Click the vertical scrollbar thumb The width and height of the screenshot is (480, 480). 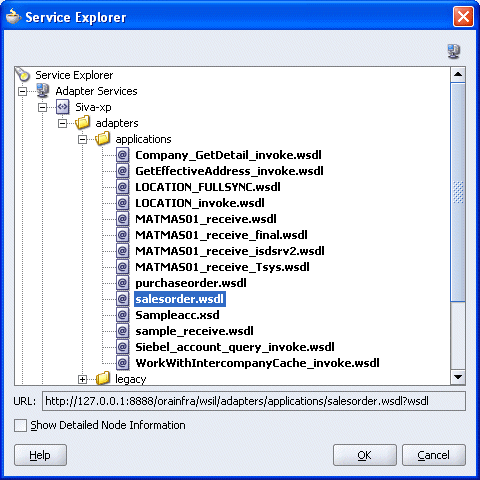(x=458, y=192)
